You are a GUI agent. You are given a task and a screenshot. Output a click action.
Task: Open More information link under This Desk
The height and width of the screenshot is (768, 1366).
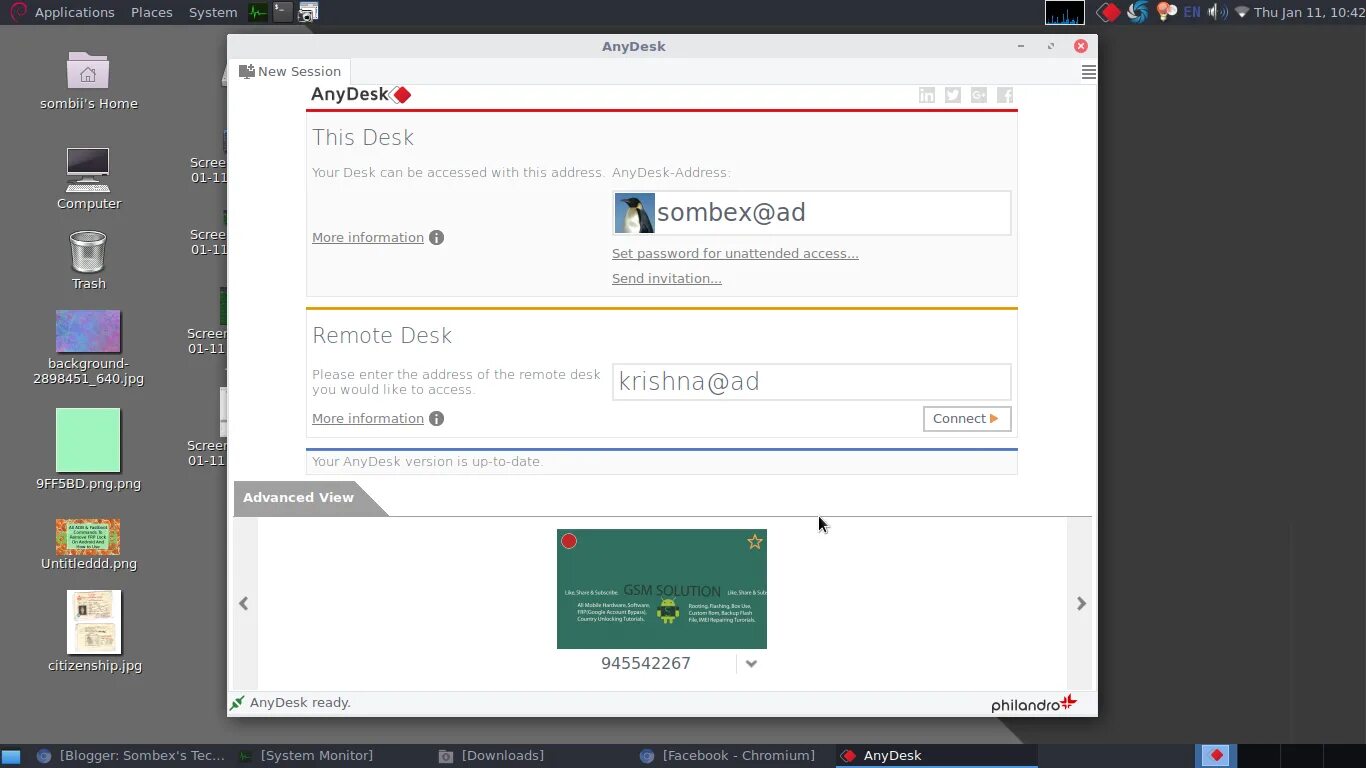click(x=368, y=238)
